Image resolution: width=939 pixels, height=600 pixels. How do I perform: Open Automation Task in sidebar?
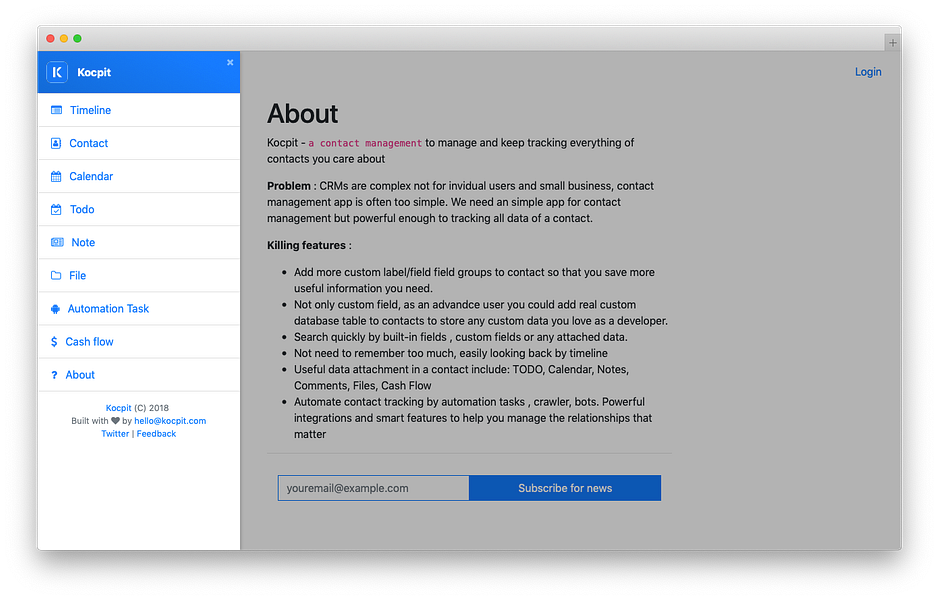139,309
